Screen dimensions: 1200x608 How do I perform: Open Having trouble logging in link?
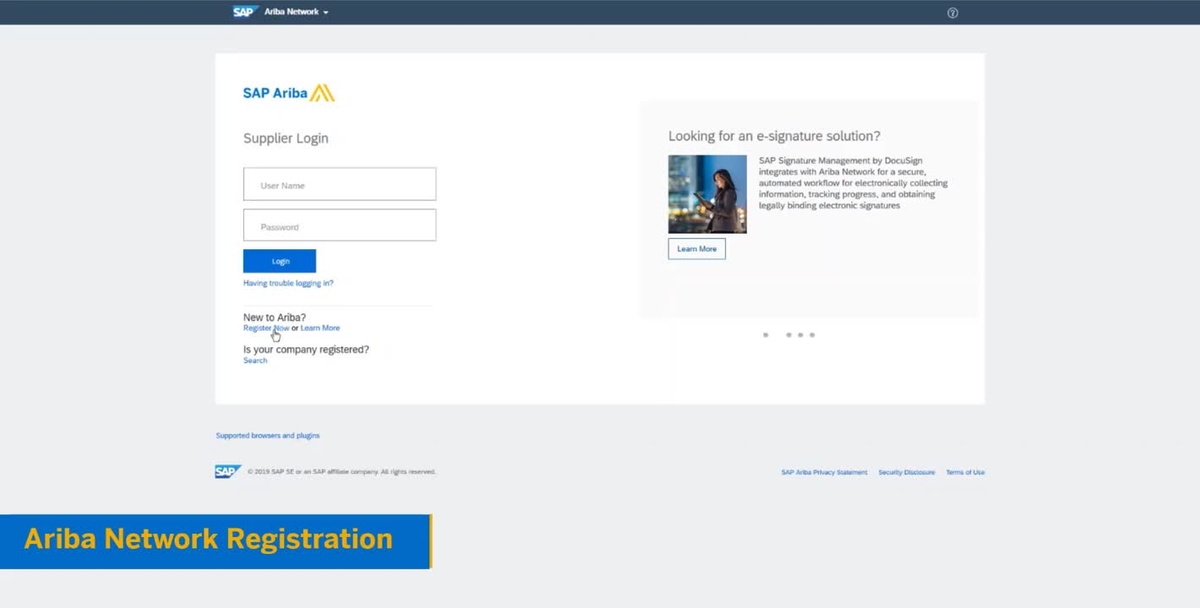pos(288,284)
